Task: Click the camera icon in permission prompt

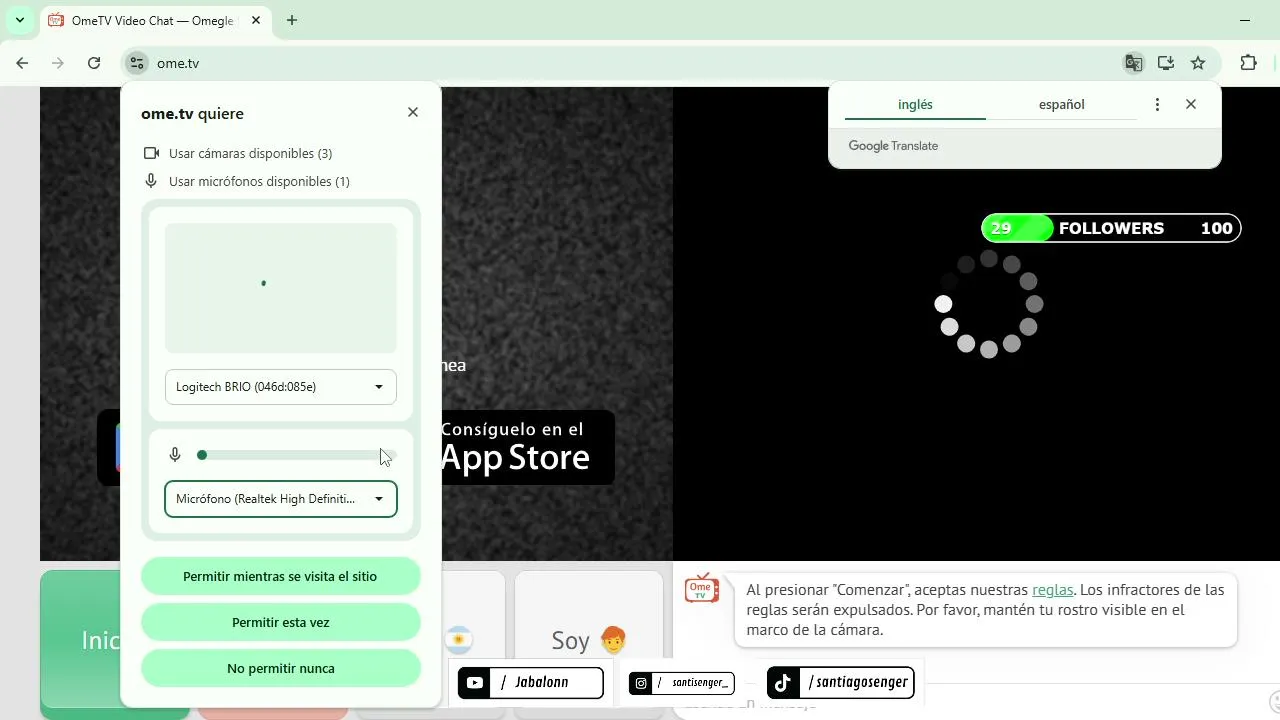Action: [x=151, y=153]
